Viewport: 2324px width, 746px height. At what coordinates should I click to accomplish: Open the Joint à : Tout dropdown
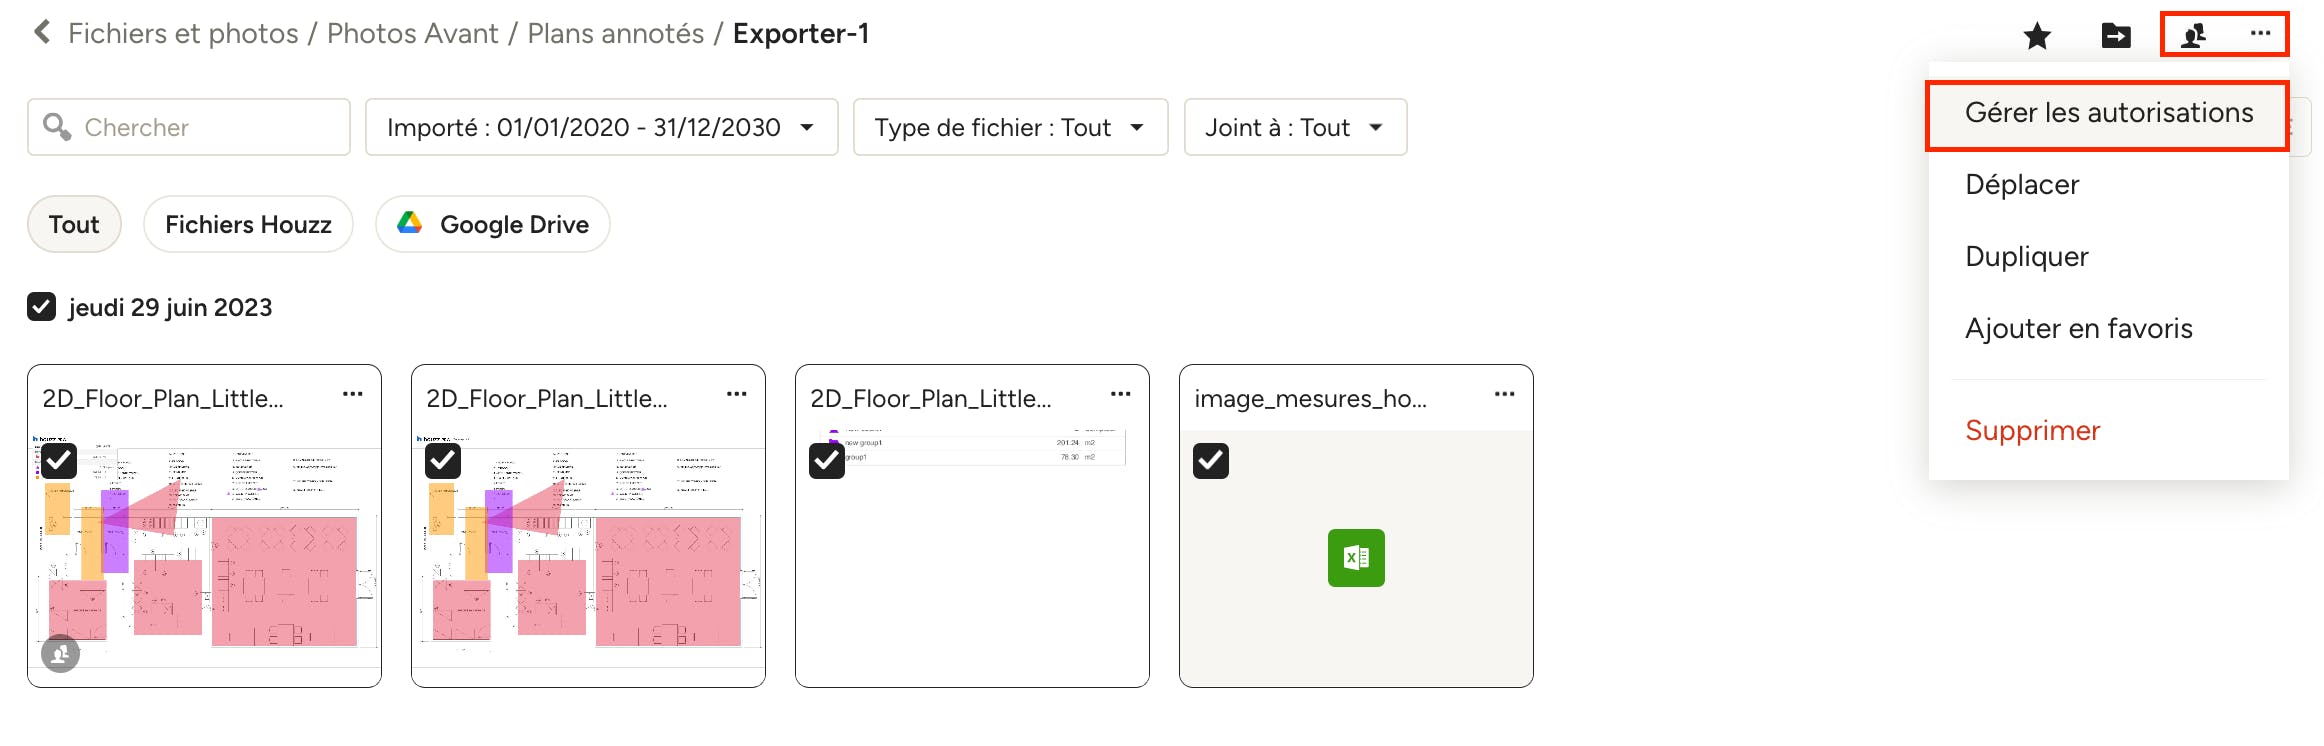(1295, 127)
